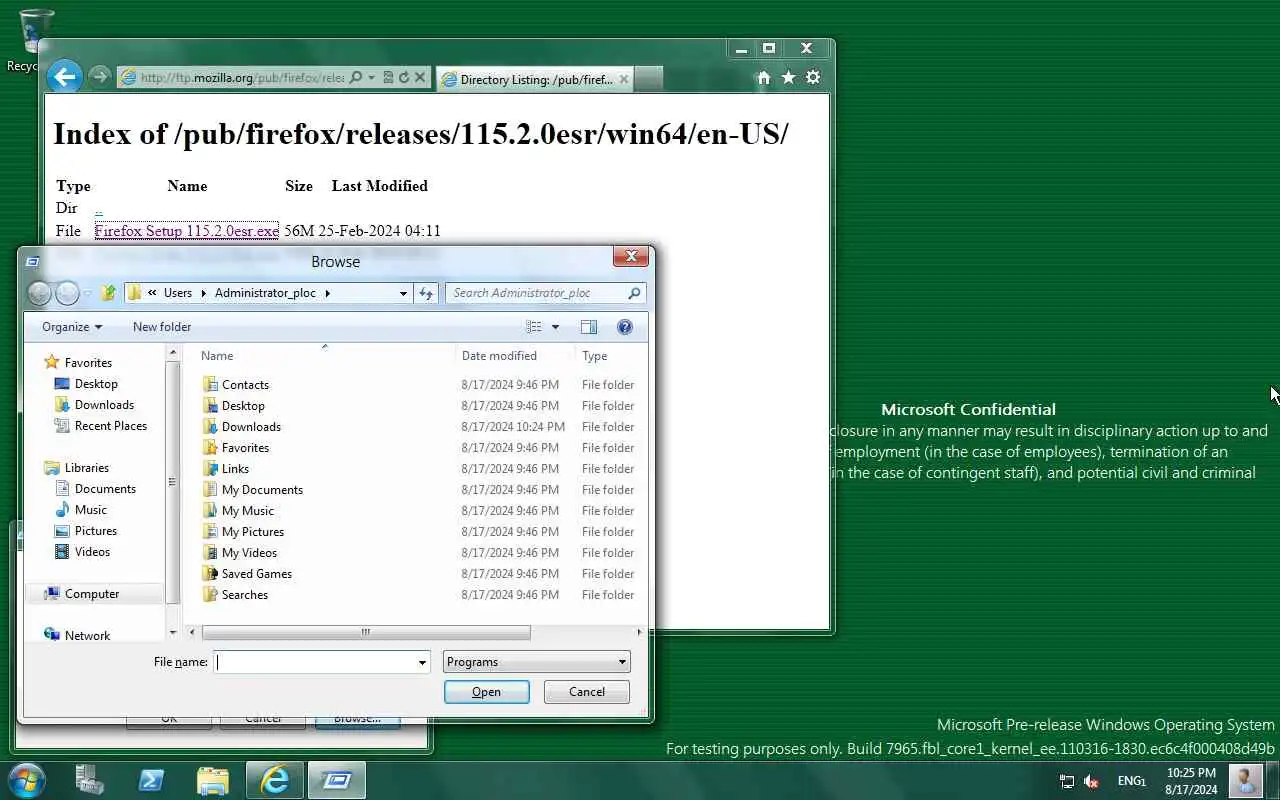1280x800 pixels.
Task: Select Documents under Libraries
Action: [x=105, y=489]
